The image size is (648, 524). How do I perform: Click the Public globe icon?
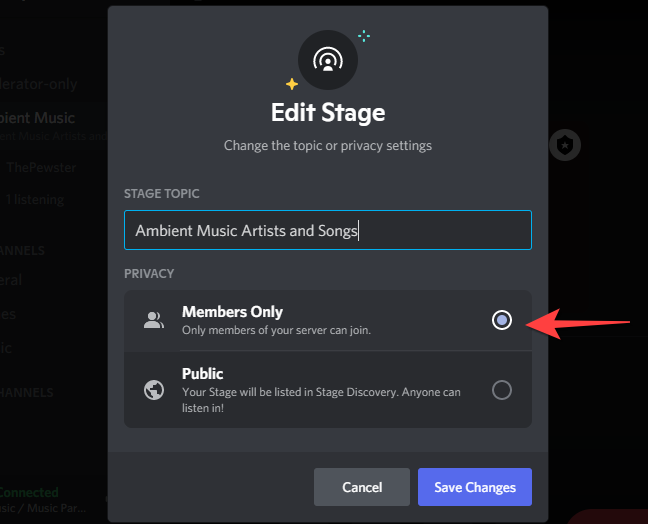[153, 390]
